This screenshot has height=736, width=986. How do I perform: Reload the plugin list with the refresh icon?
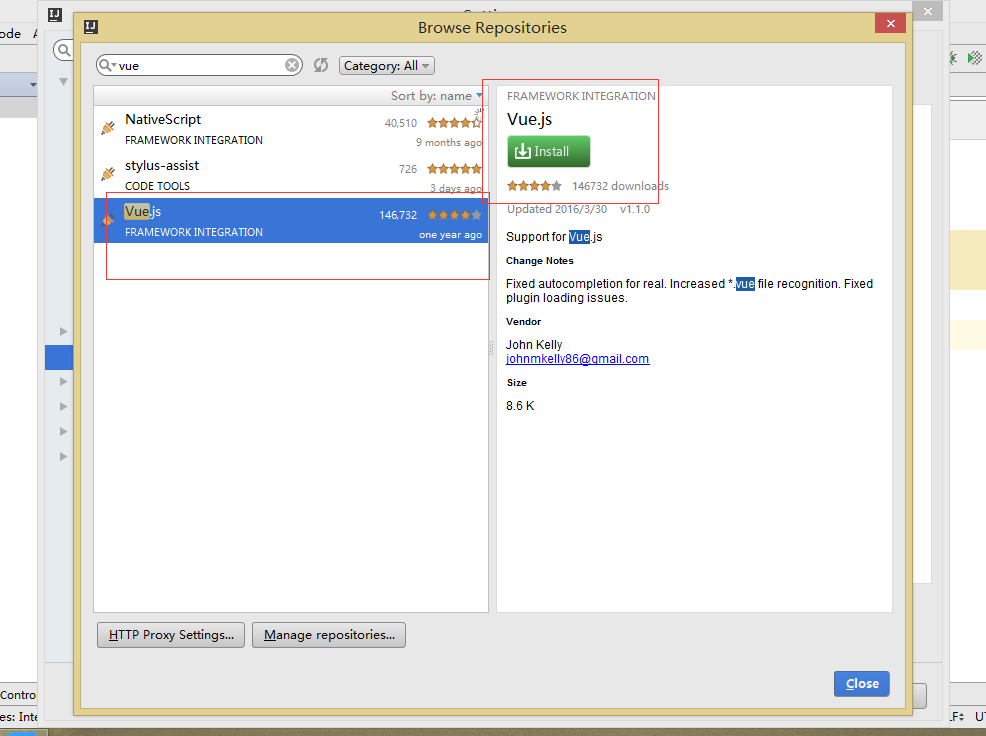(x=321, y=65)
